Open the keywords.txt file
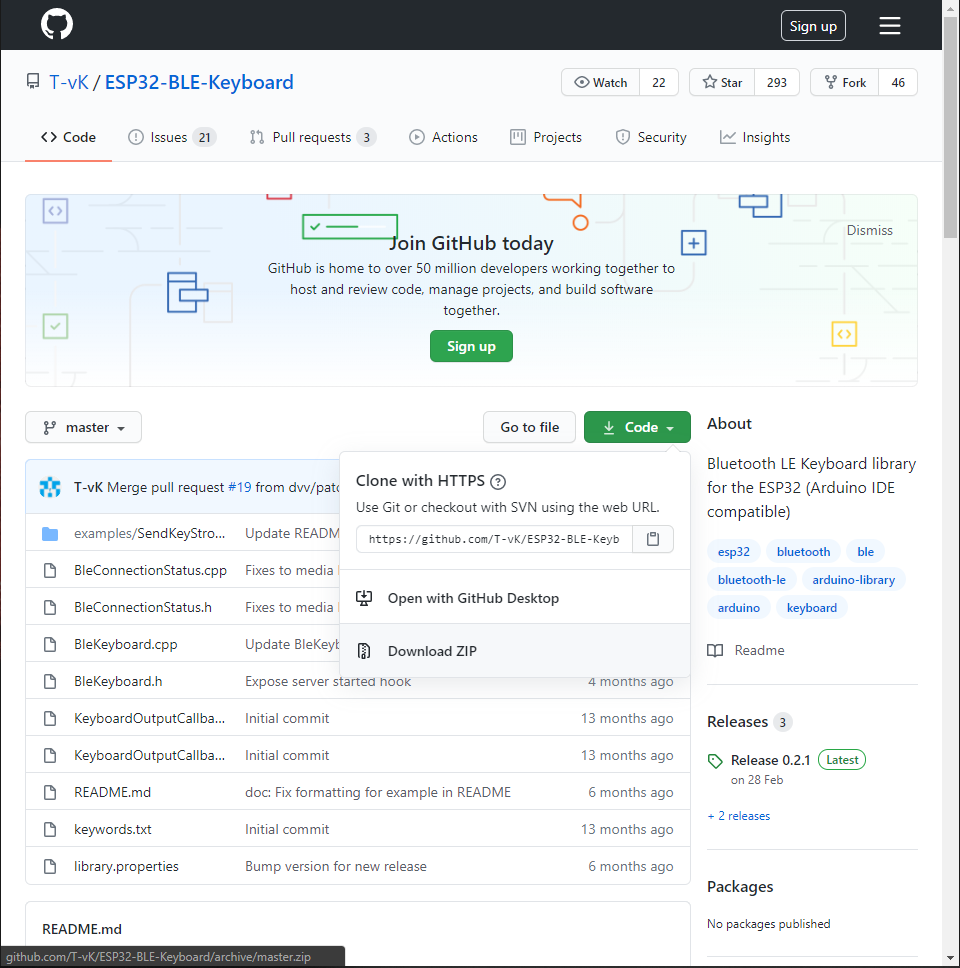This screenshot has height=968, width=960. [112, 830]
